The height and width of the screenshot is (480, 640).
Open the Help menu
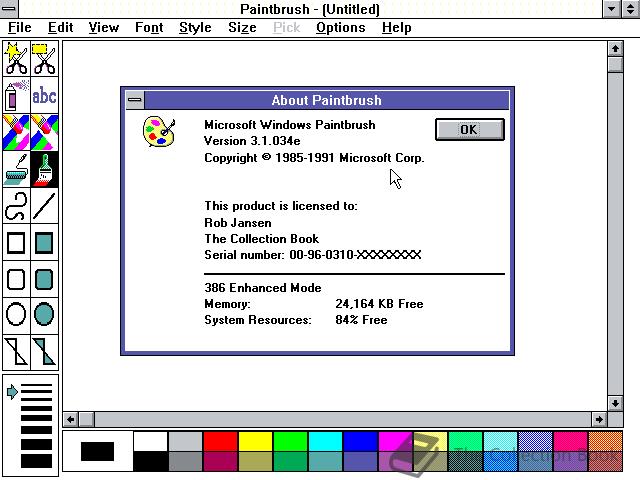[396, 27]
